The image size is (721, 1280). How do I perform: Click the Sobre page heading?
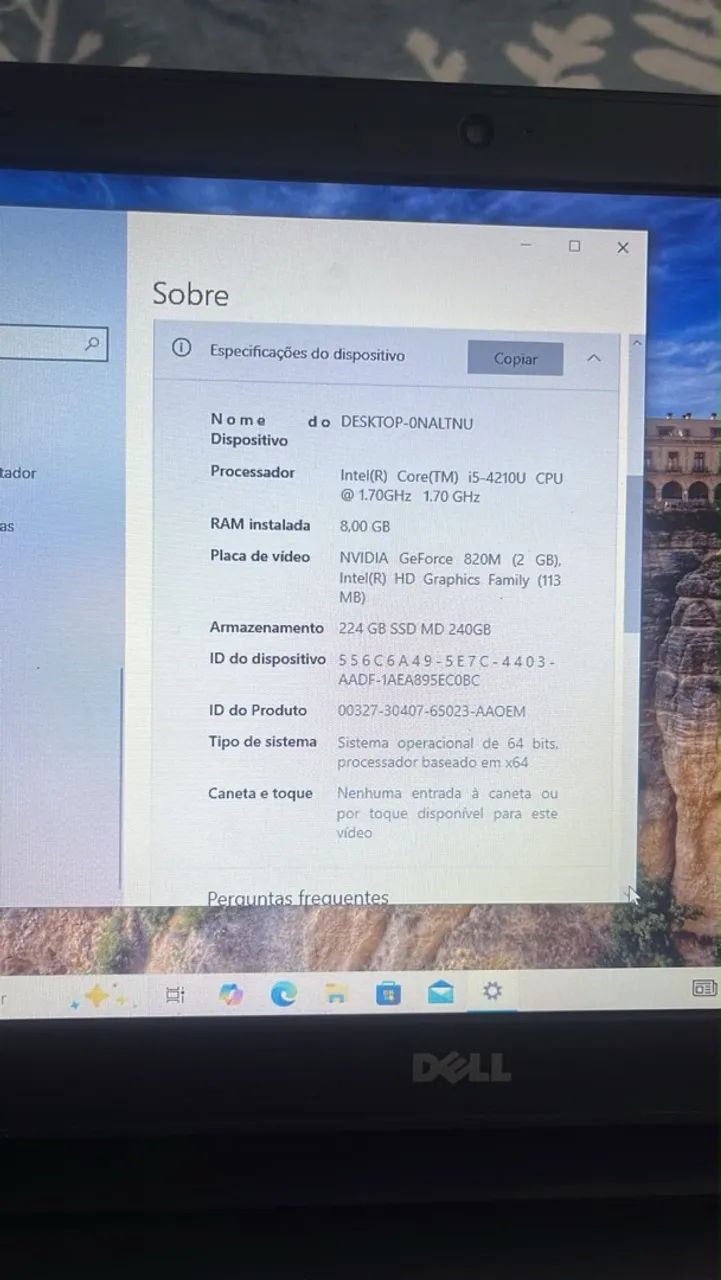tap(190, 293)
